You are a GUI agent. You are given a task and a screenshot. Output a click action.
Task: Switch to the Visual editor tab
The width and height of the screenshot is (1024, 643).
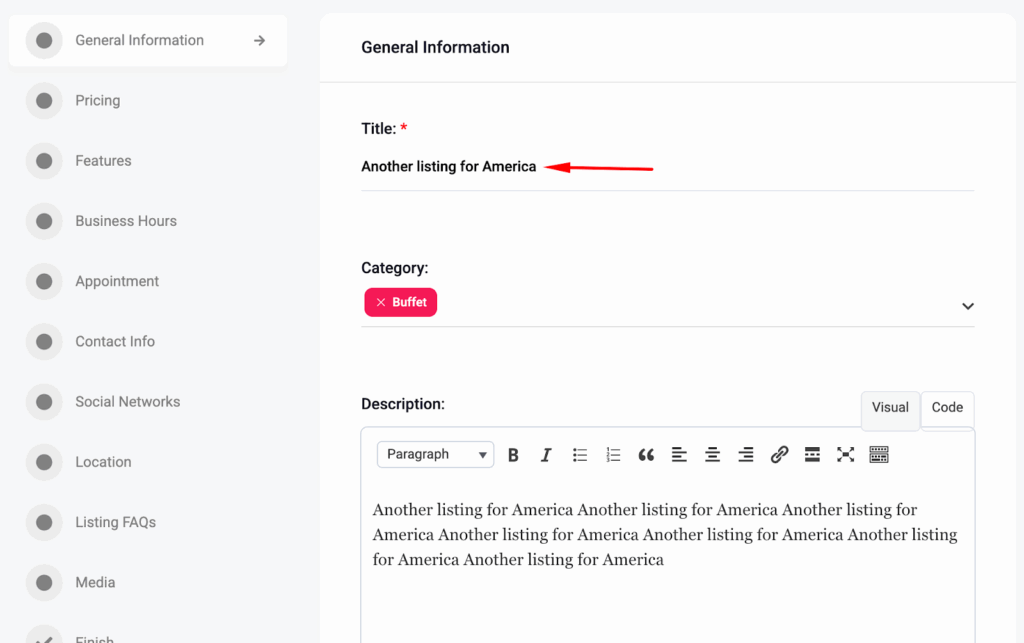pos(890,408)
